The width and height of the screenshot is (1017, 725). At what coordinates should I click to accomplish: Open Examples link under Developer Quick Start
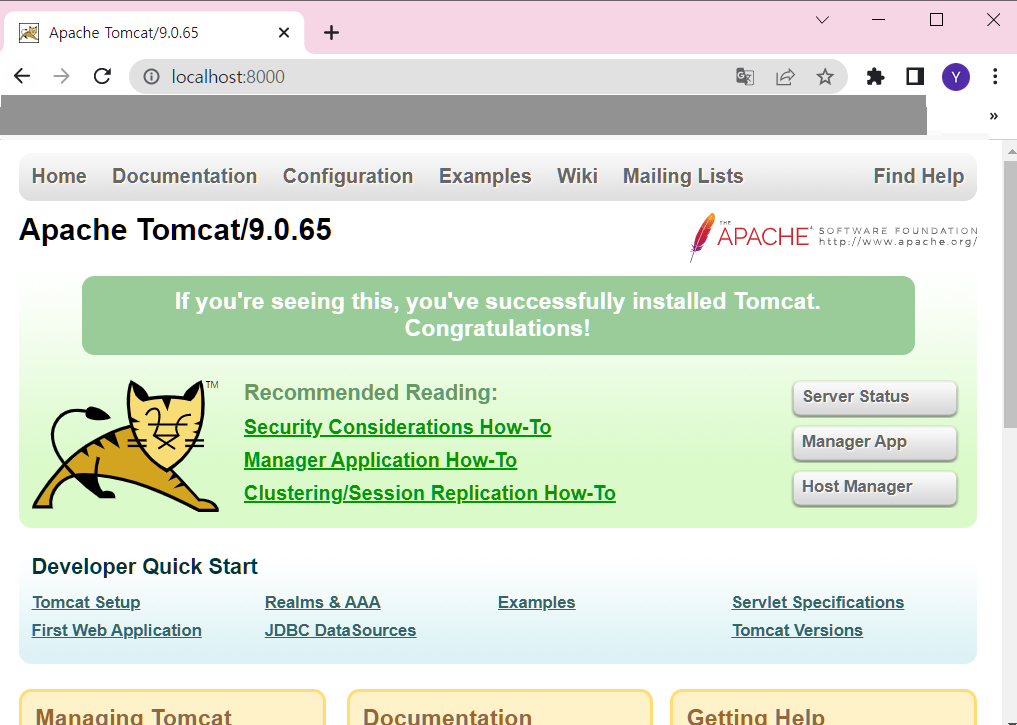coord(536,602)
